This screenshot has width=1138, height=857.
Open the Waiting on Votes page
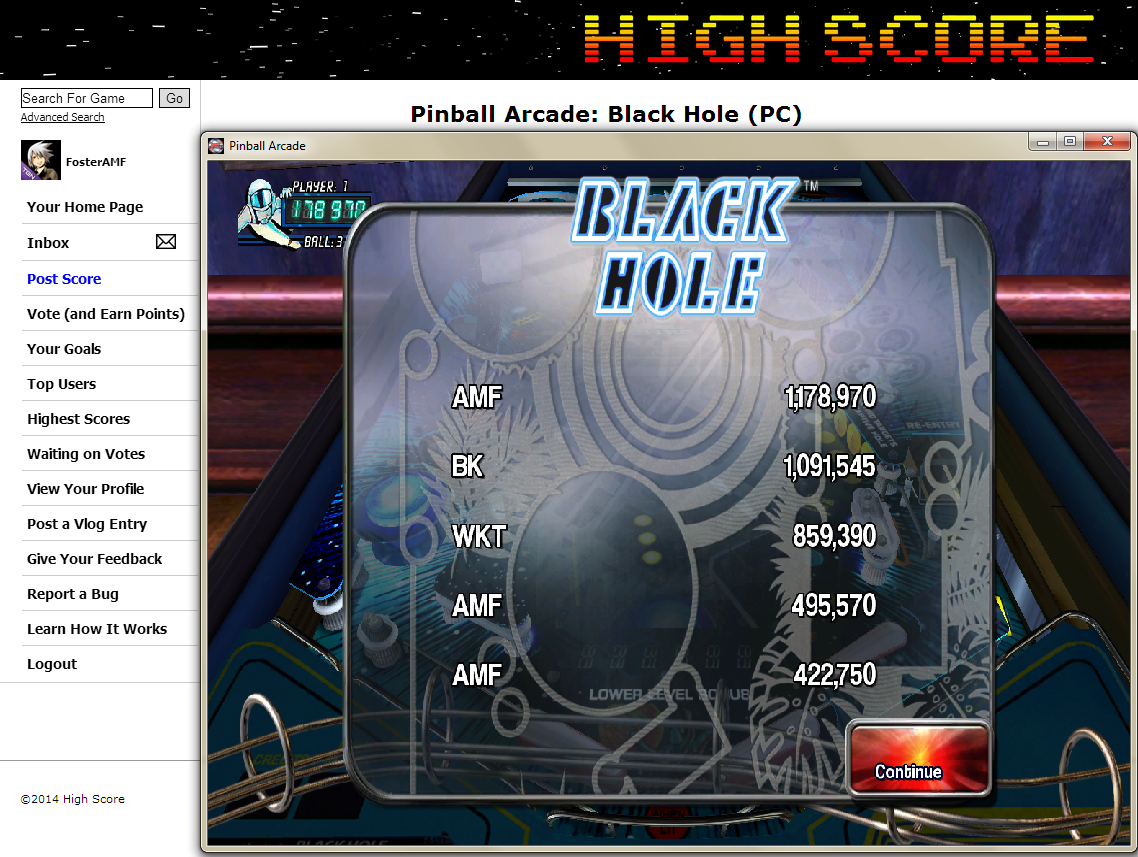pyautogui.click(x=86, y=454)
